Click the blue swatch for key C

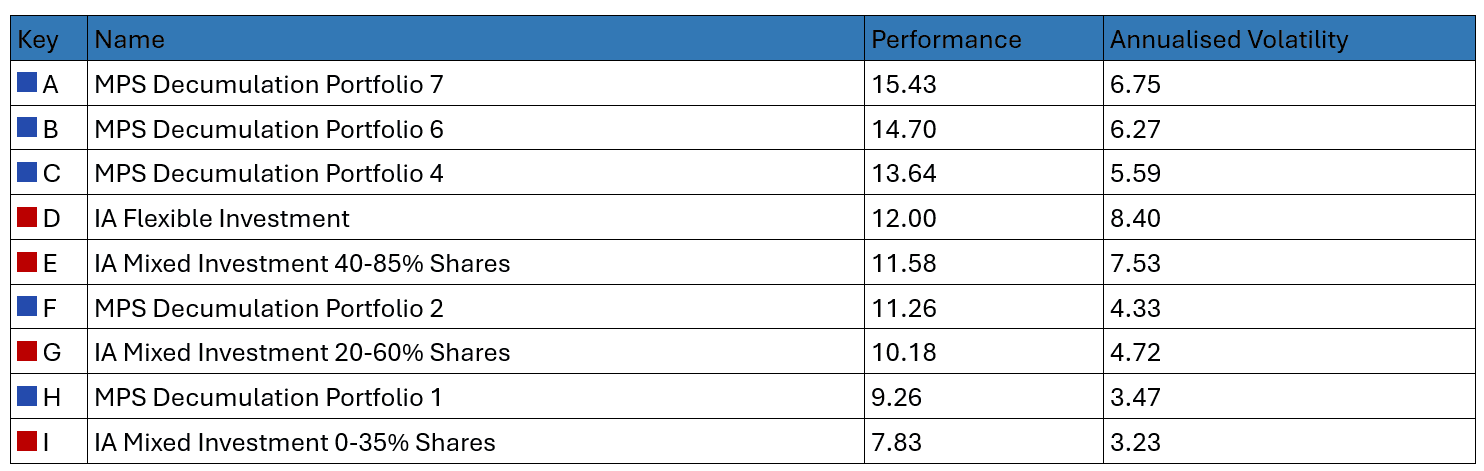click(27, 172)
